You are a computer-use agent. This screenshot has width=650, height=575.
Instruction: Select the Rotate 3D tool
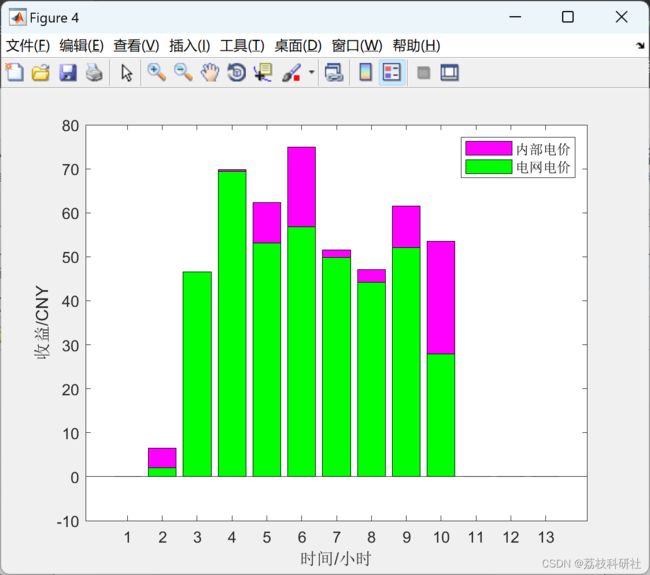(x=237, y=73)
